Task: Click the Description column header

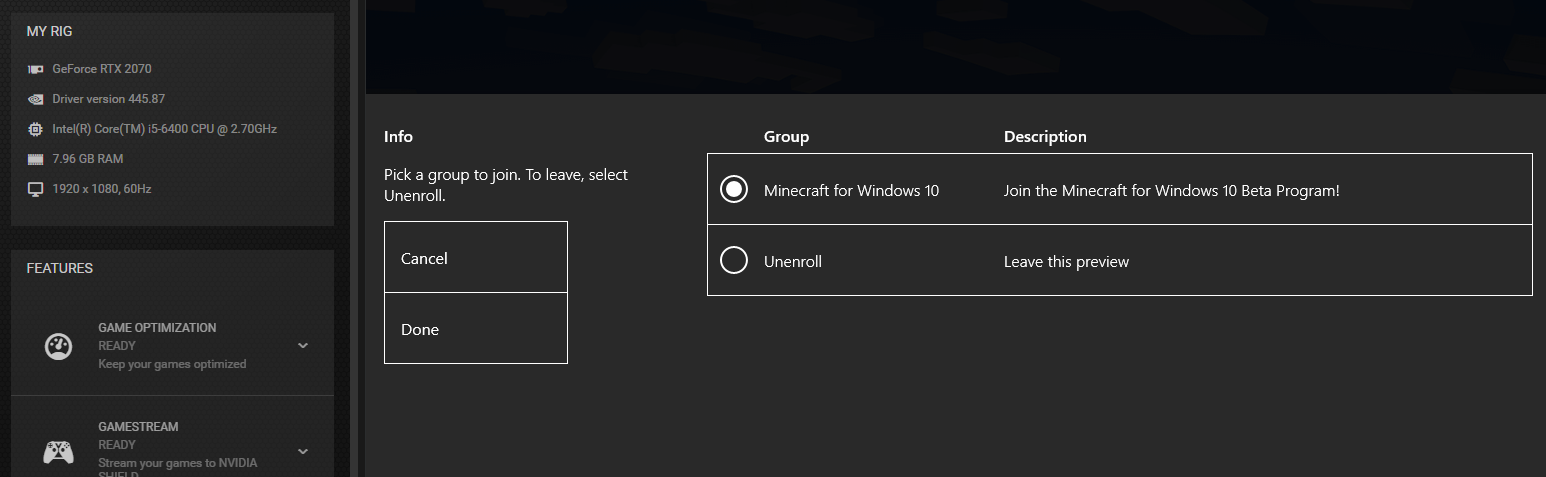Action: (1045, 137)
